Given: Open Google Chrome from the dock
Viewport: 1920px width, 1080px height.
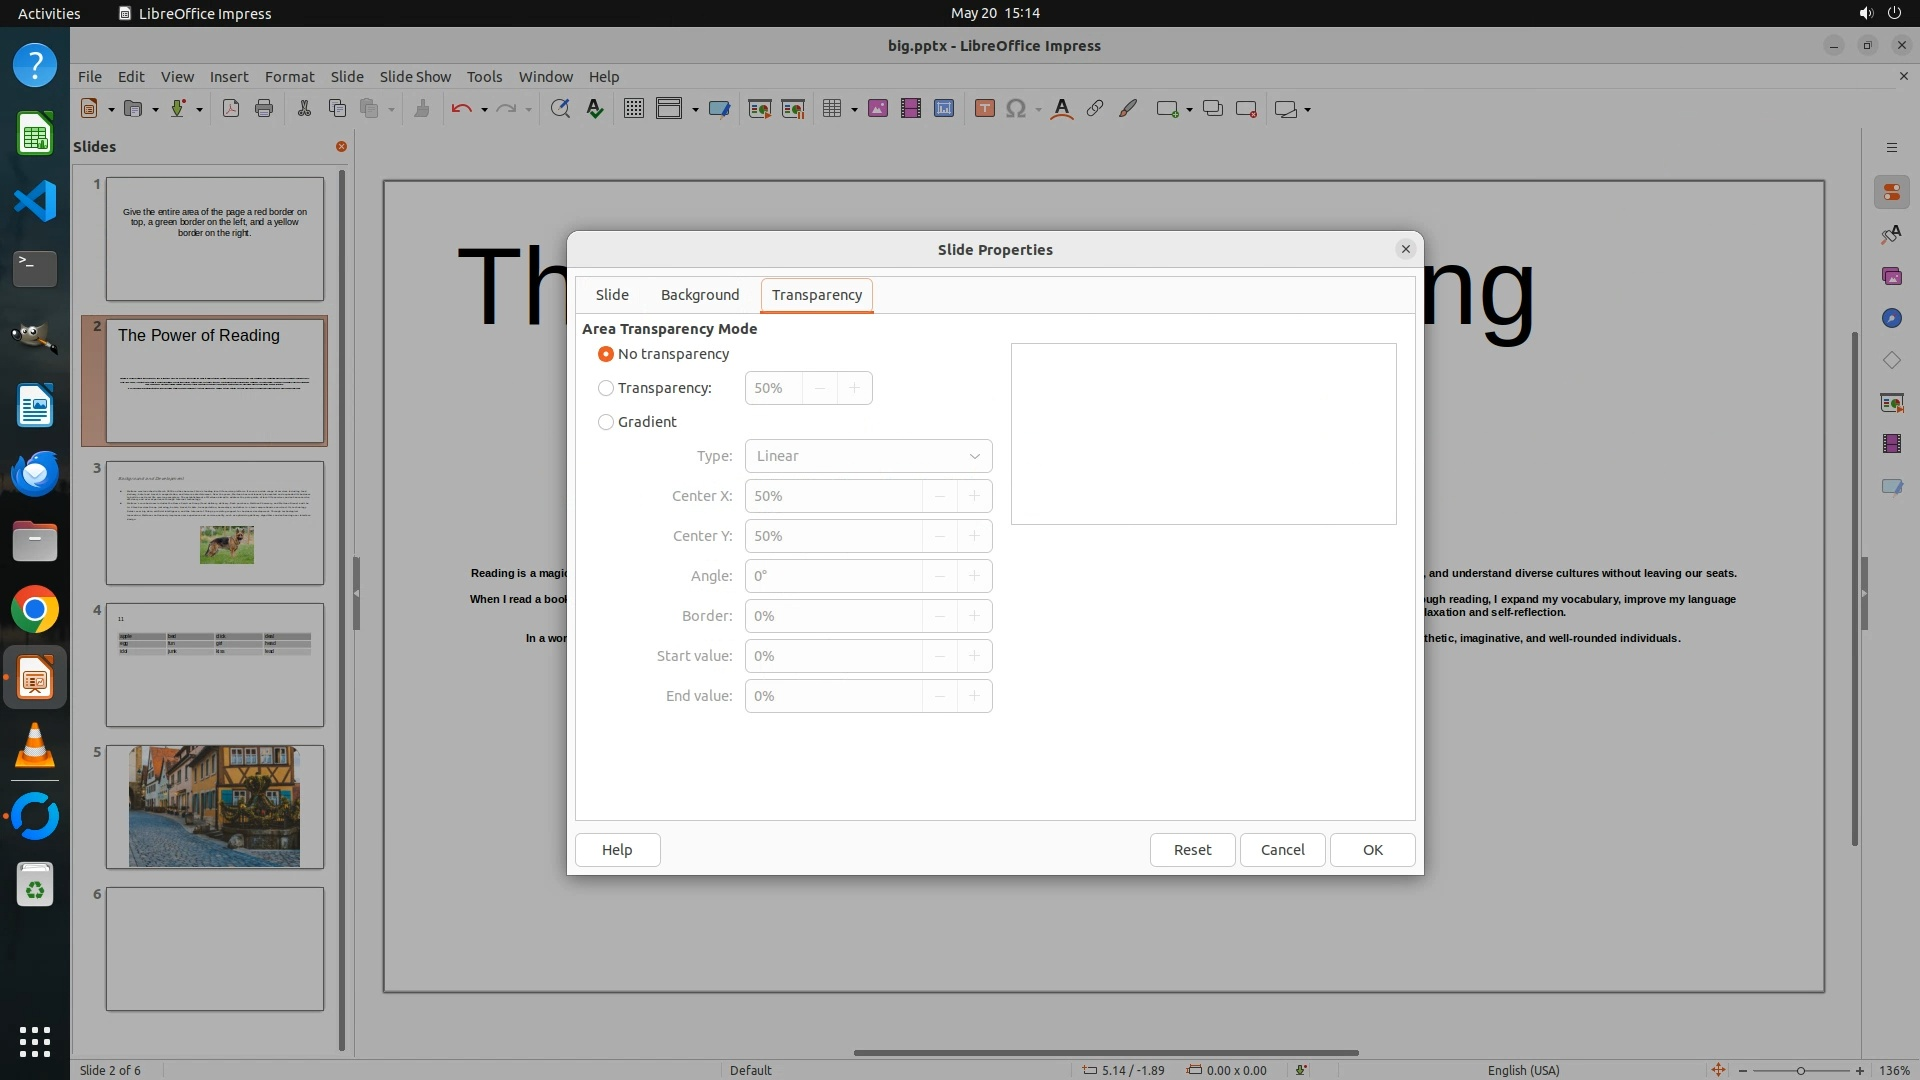Looking at the screenshot, I should (35, 610).
